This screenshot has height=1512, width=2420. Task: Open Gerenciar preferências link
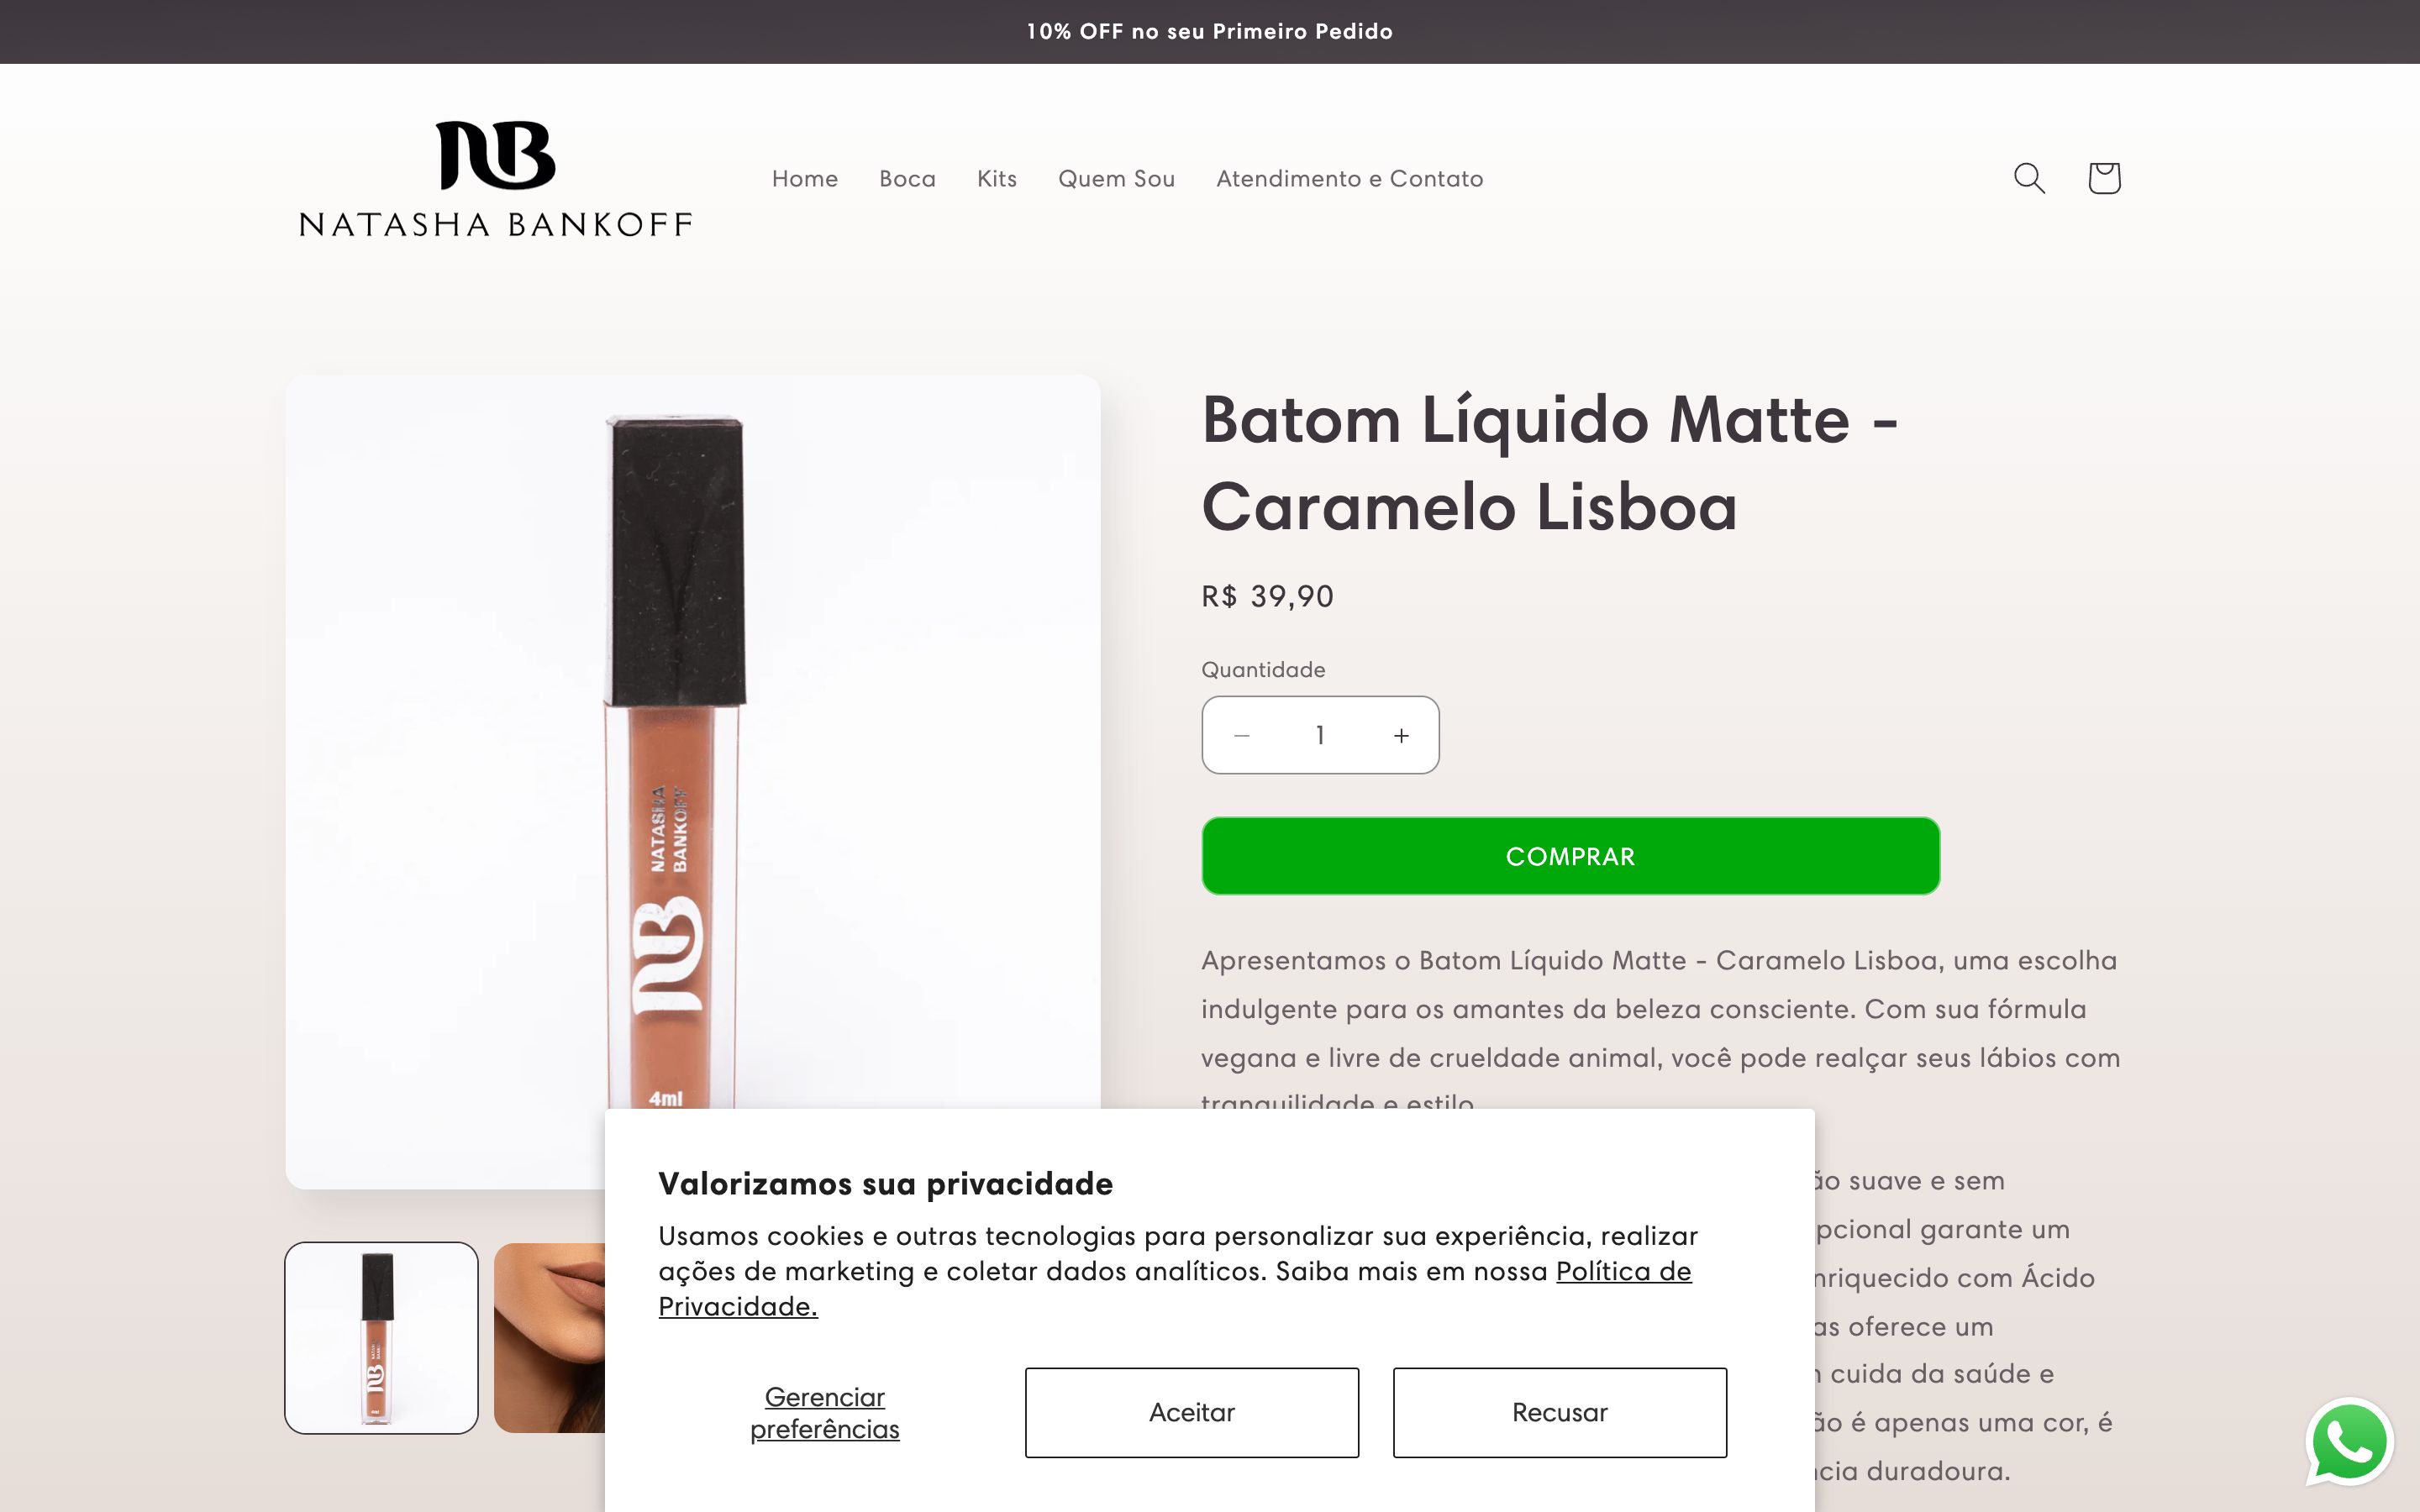[x=825, y=1412]
